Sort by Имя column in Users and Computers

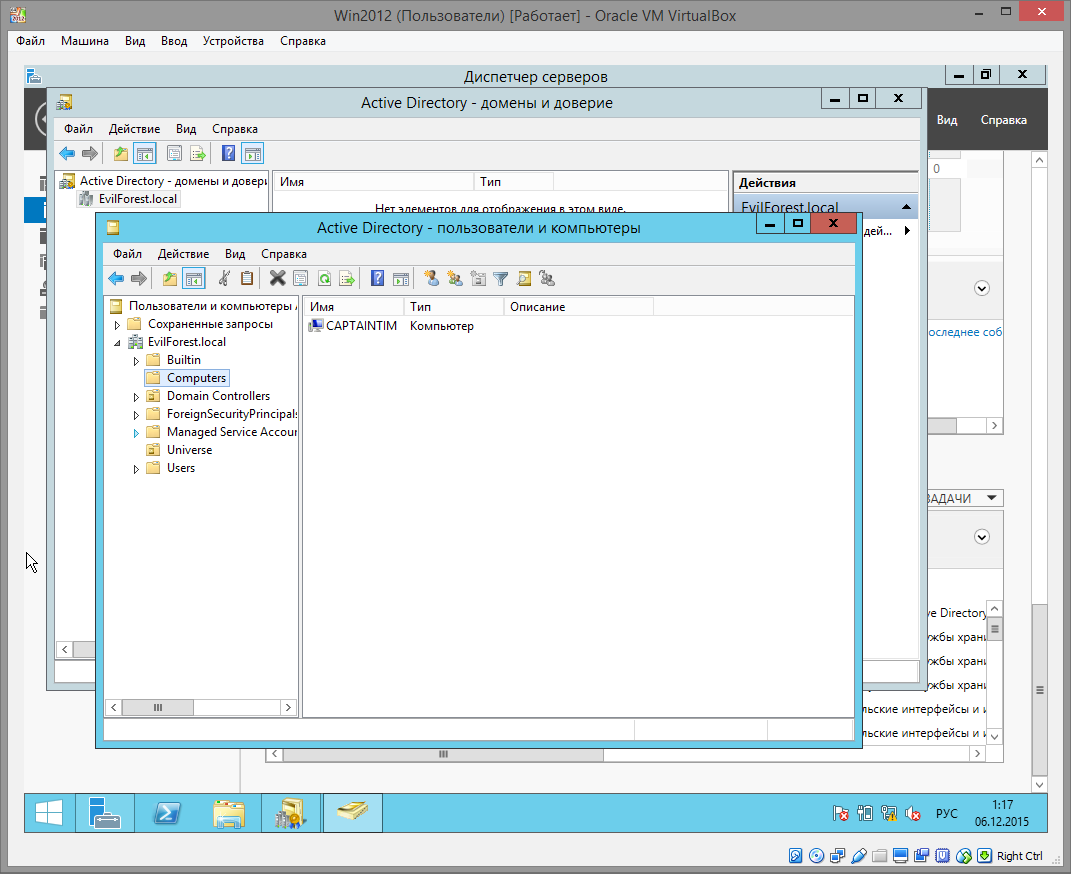(354, 307)
